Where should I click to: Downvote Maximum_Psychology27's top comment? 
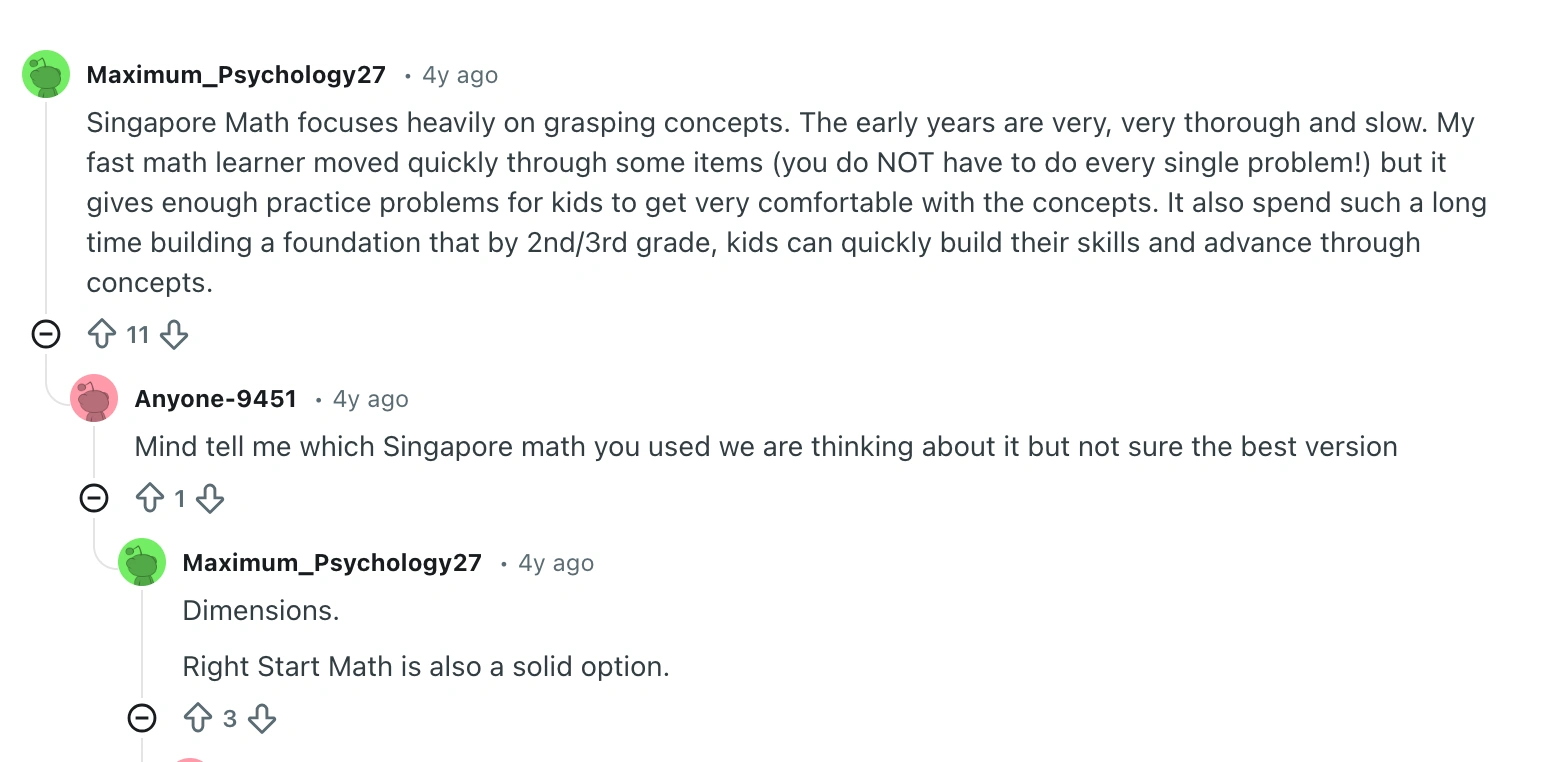pos(174,334)
